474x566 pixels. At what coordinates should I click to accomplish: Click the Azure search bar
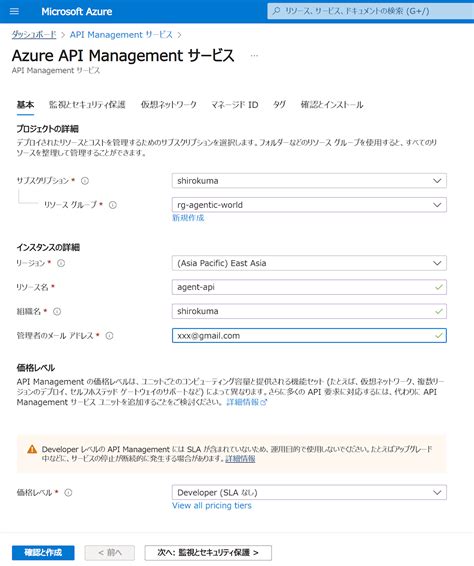(x=370, y=11)
